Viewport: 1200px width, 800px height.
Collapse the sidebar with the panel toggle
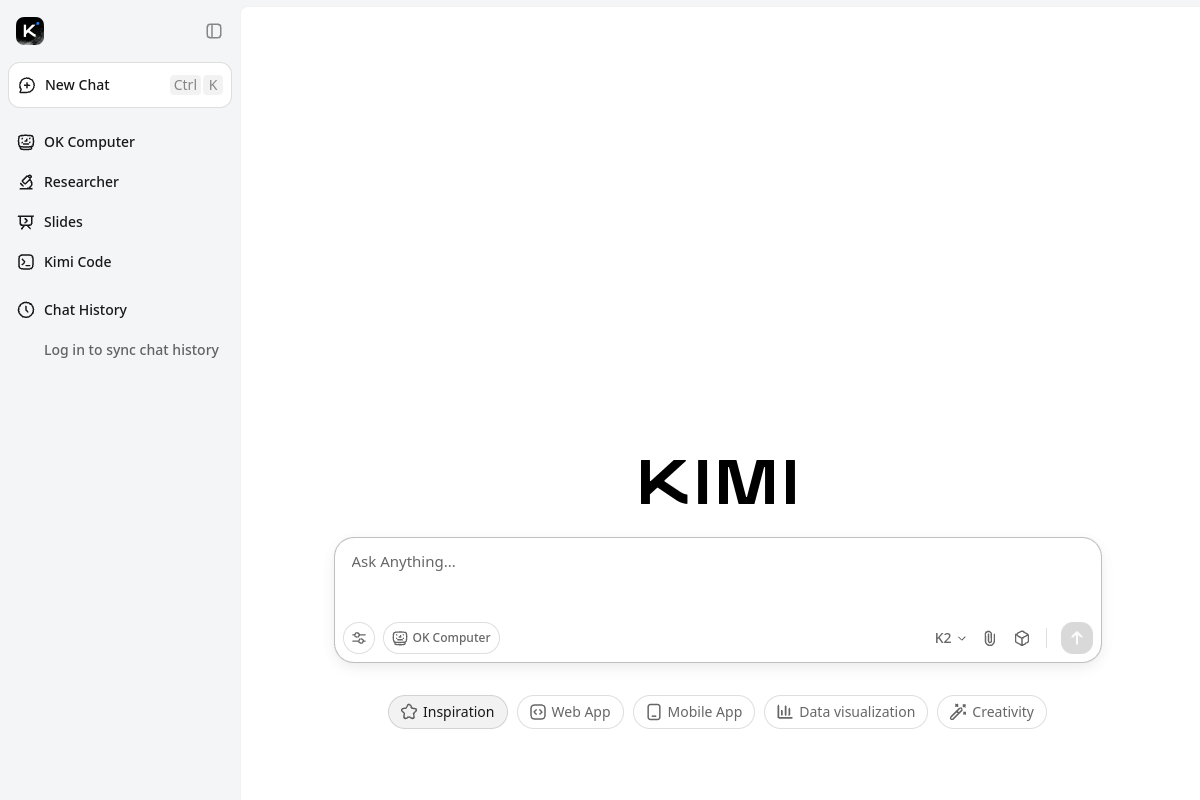tap(214, 31)
